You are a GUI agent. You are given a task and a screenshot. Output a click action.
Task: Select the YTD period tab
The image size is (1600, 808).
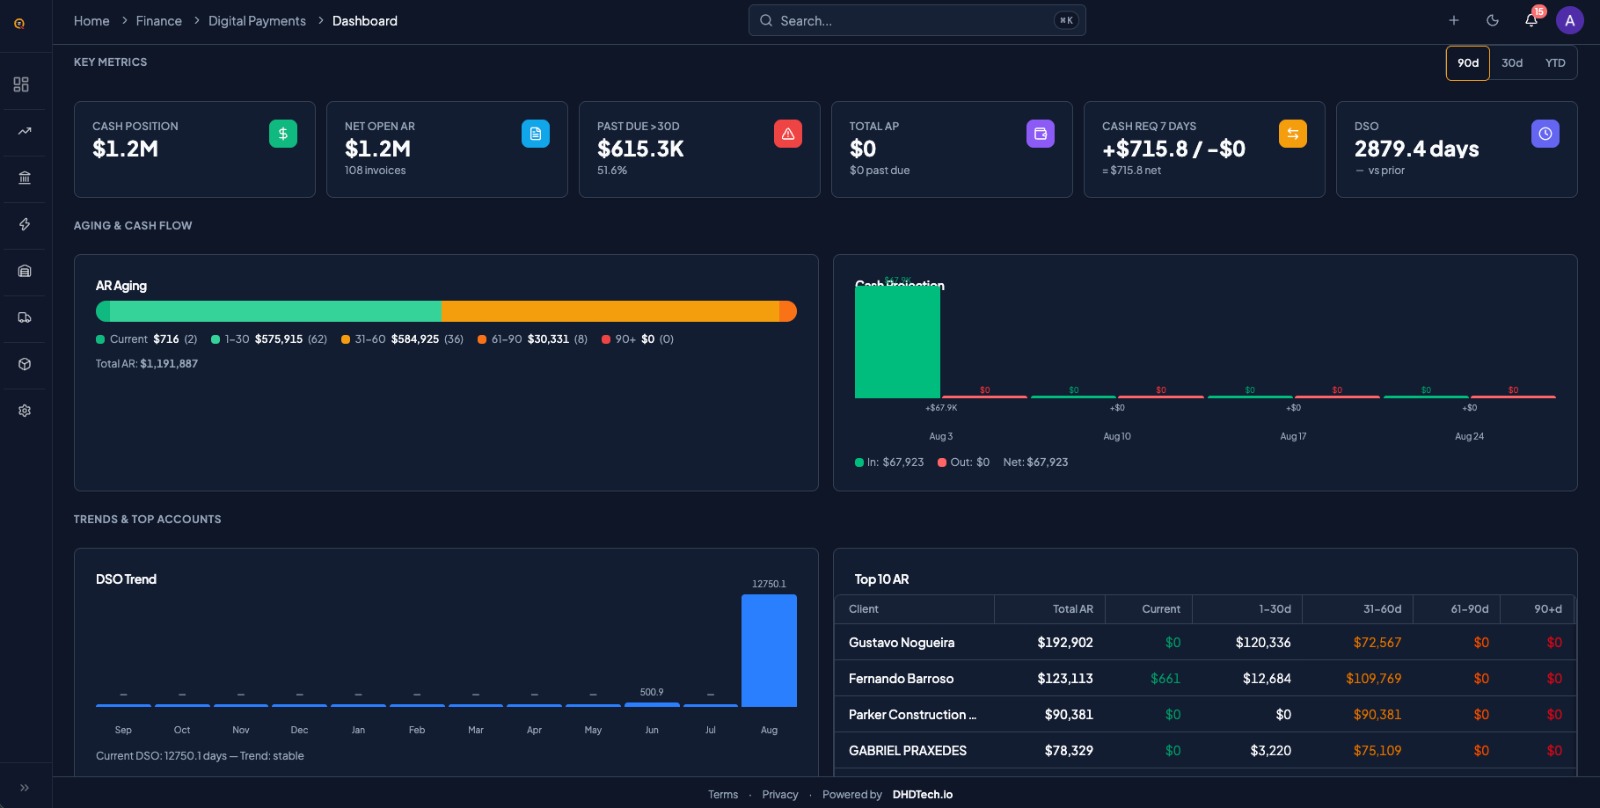(x=1555, y=63)
